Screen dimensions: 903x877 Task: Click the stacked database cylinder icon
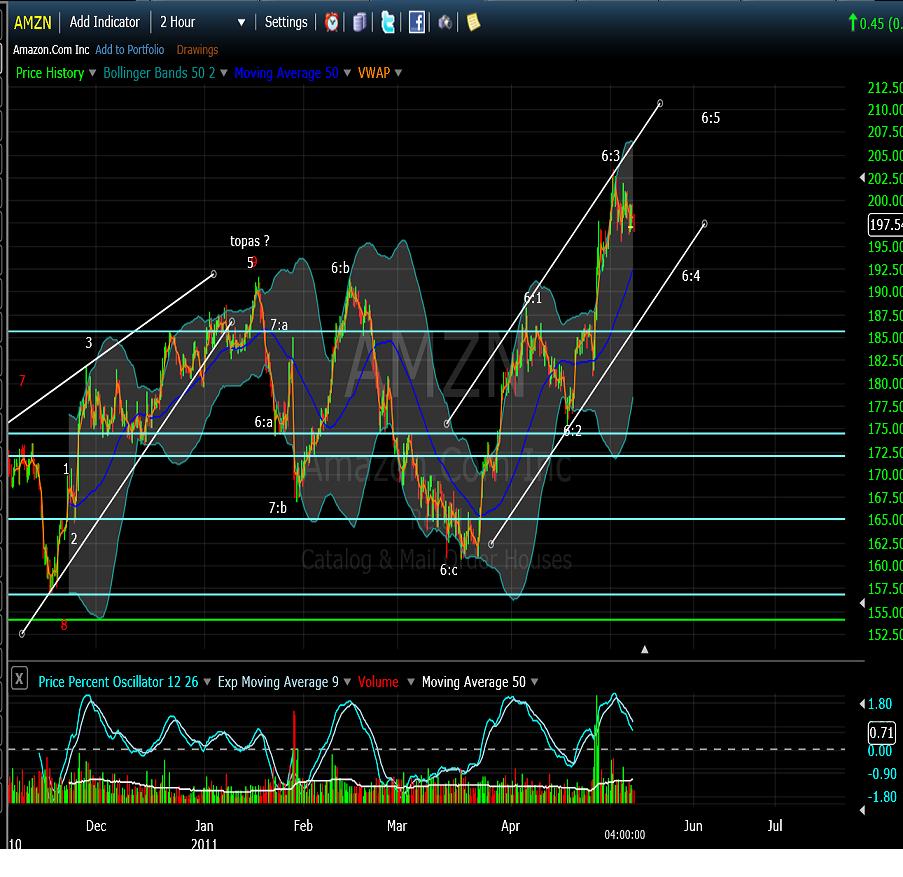[x=359, y=22]
